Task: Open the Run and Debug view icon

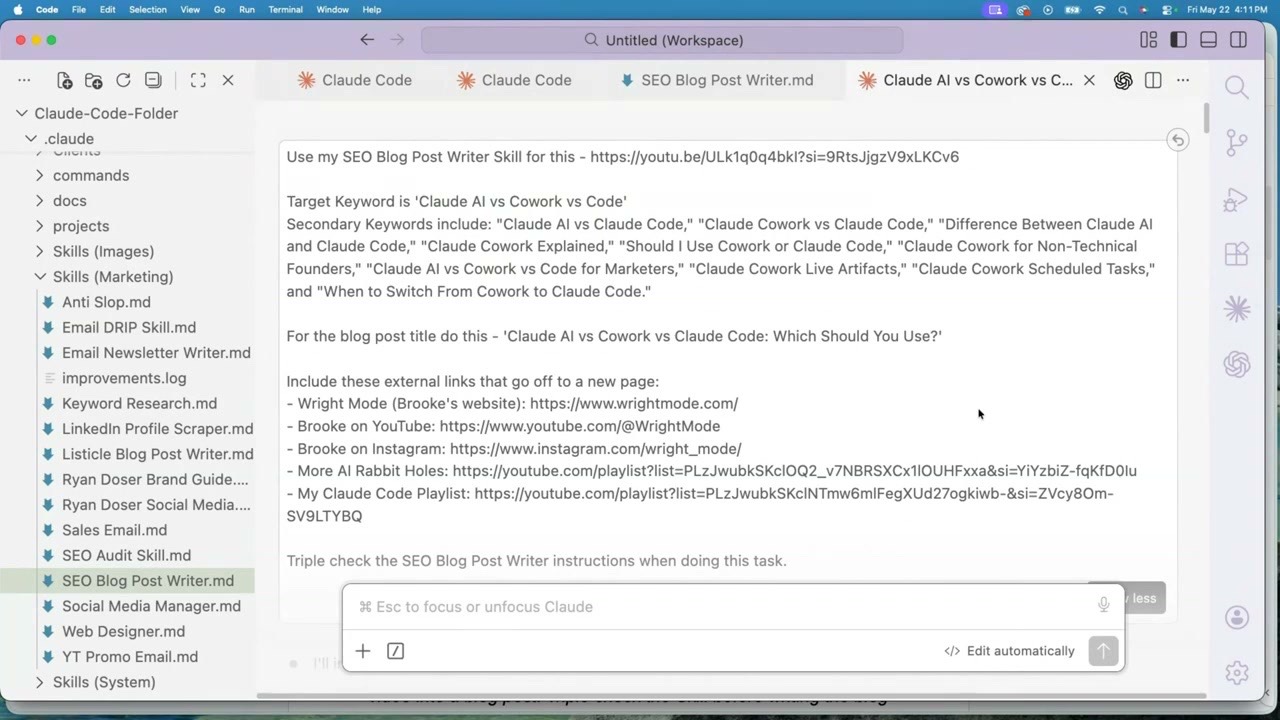Action: [1237, 199]
